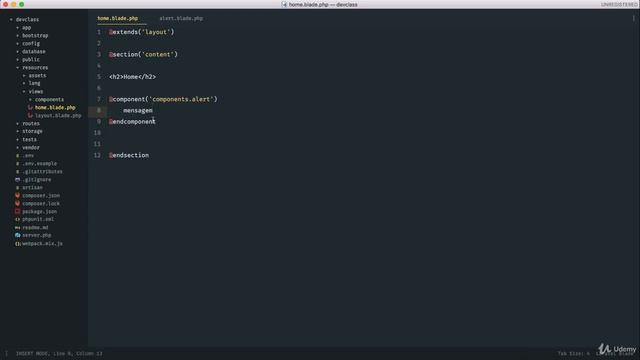
Task: Switch to the alert.blade.php tab
Action: 181,18
